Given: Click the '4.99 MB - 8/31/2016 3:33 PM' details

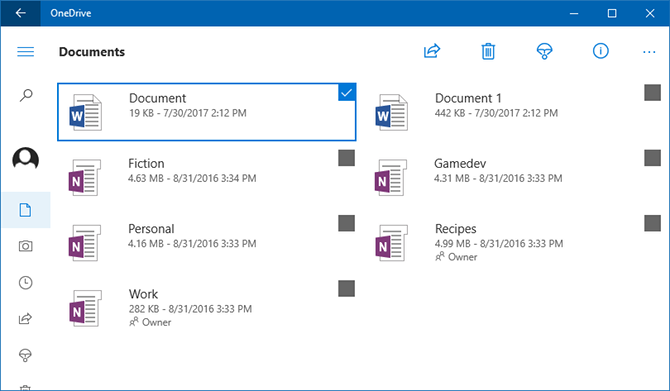Looking at the screenshot, I should [x=499, y=244].
